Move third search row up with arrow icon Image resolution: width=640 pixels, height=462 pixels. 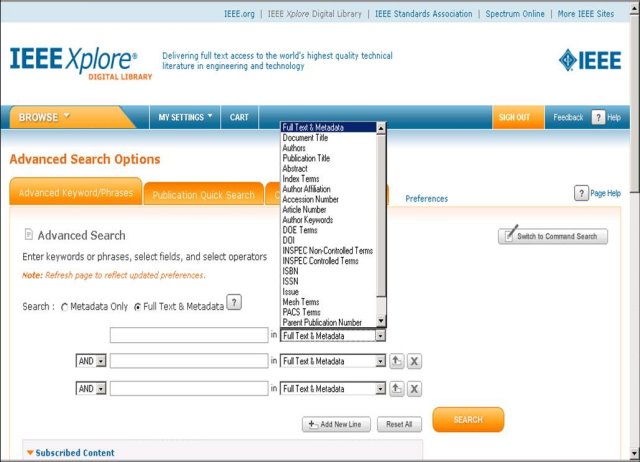click(396, 389)
